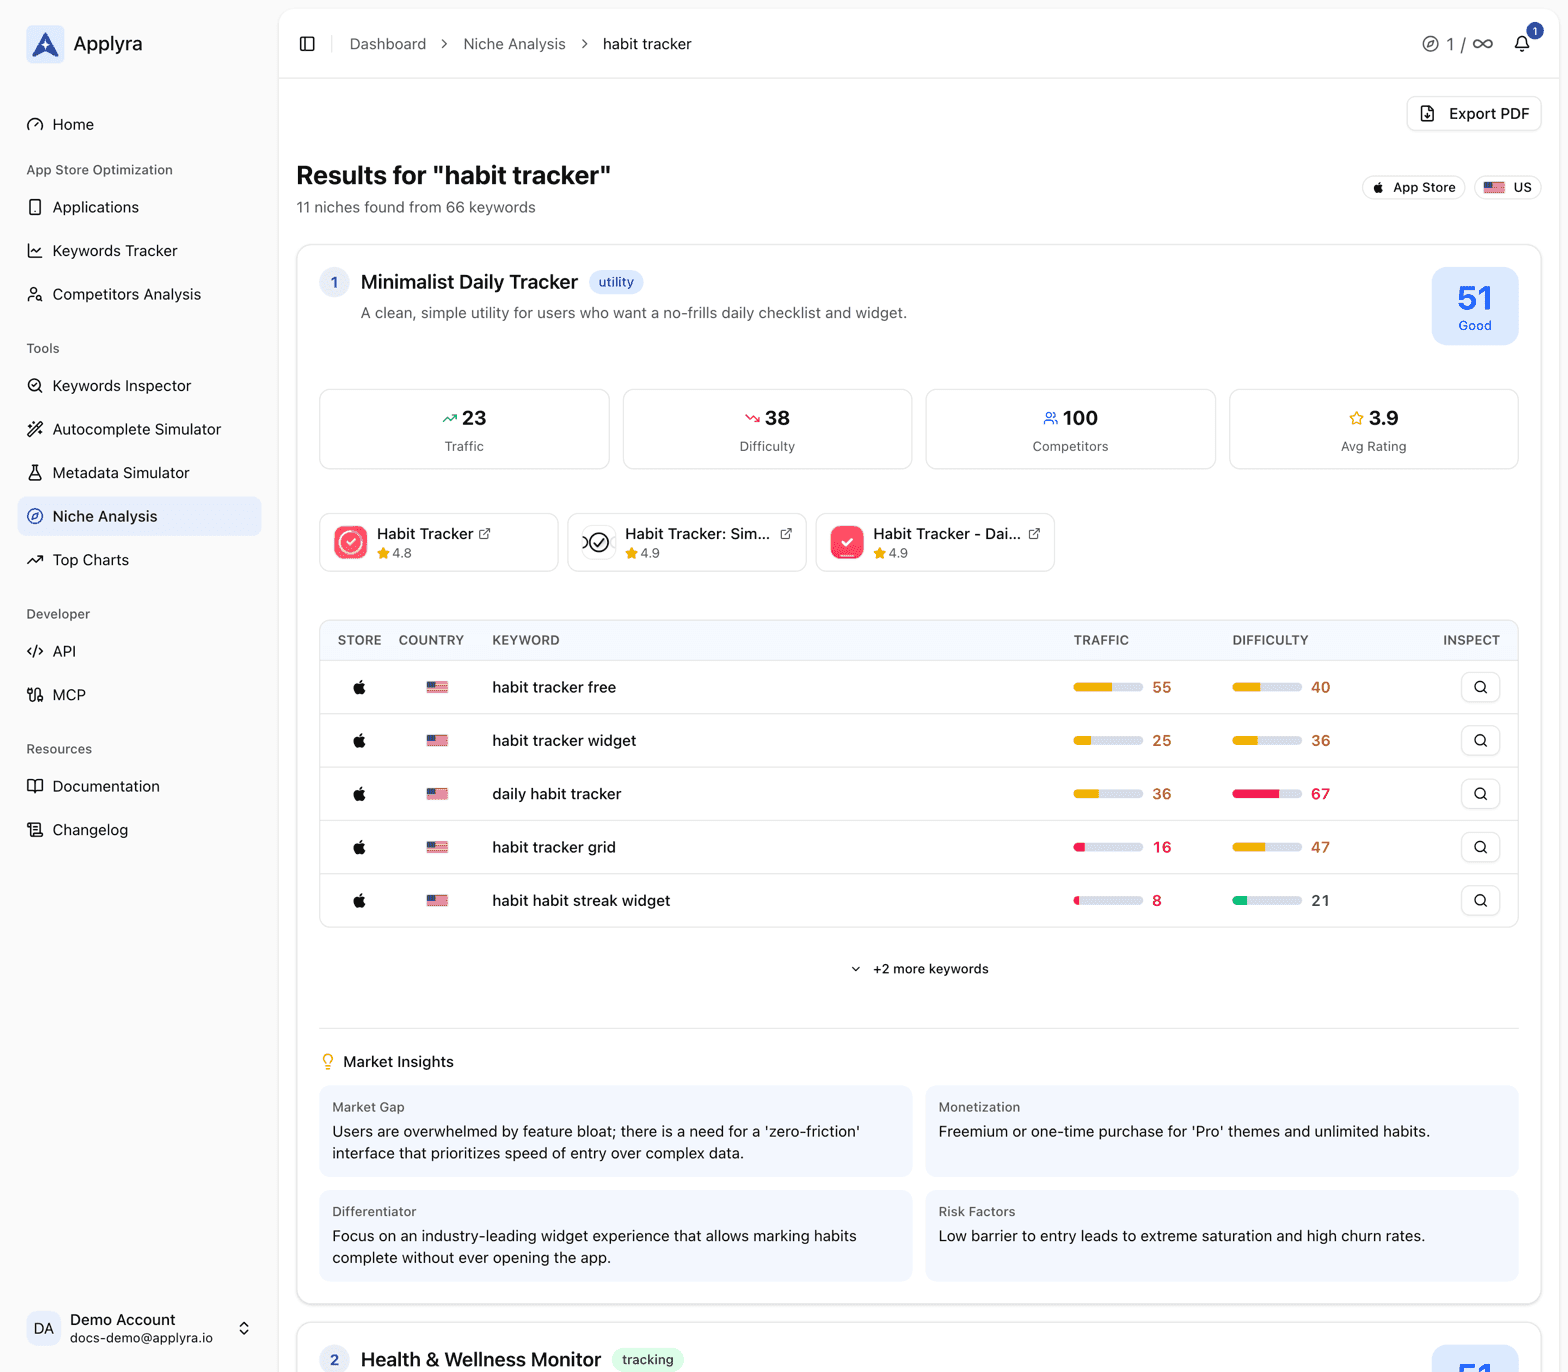Click the Risk Factors insight card

pyautogui.click(x=1222, y=1236)
